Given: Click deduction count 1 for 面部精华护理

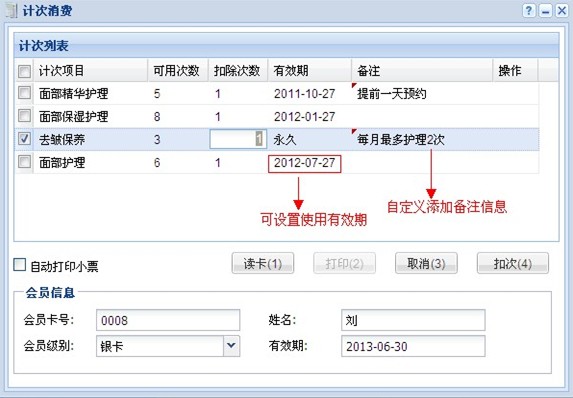Looking at the screenshot, I should click(218, 94).
